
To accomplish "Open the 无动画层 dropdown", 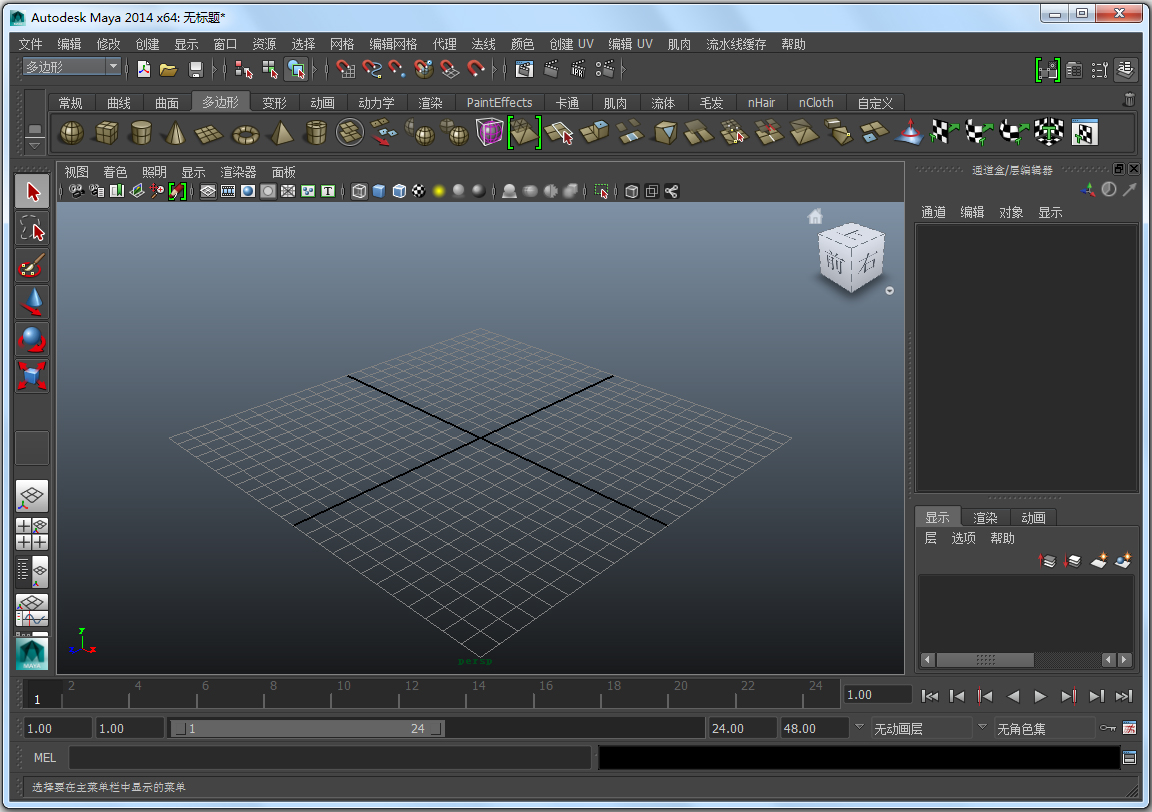I will 920,728.
